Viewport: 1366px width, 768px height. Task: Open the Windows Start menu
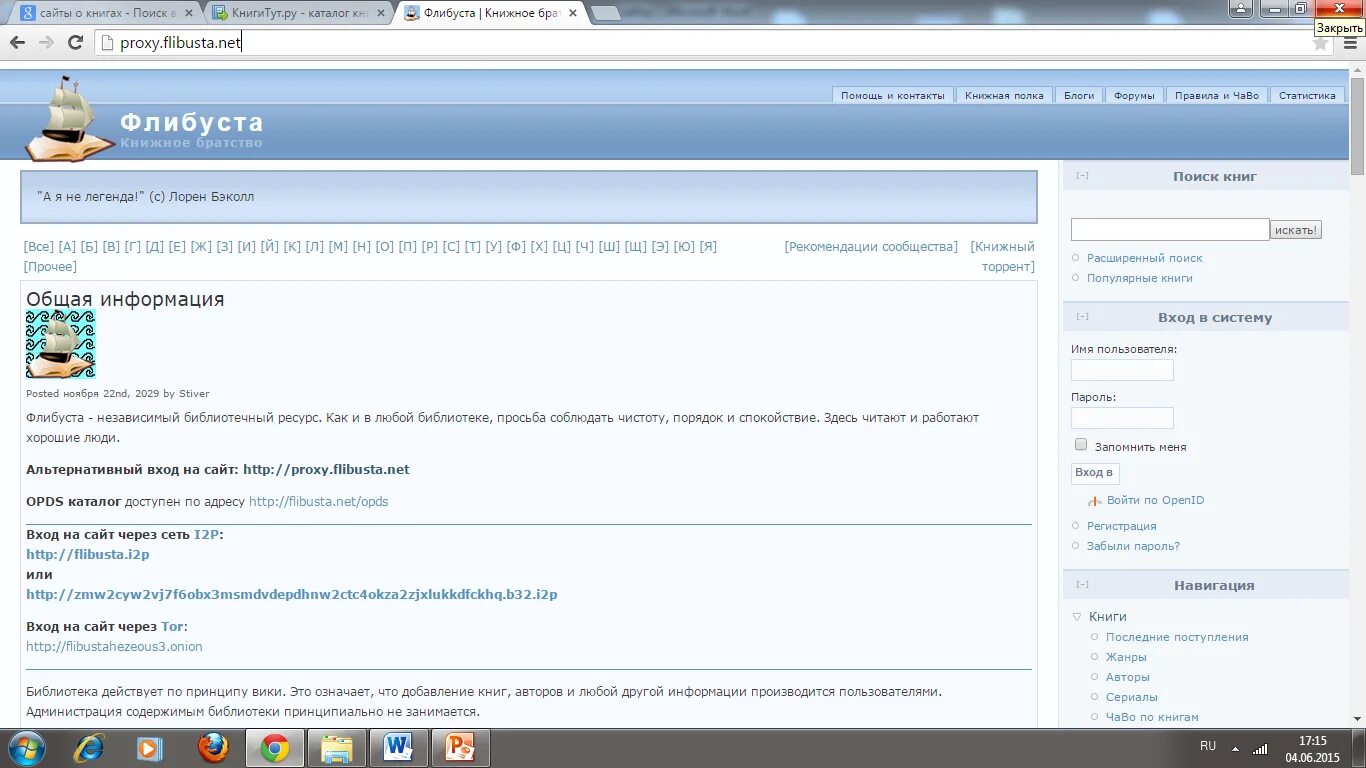click(25, 748)
